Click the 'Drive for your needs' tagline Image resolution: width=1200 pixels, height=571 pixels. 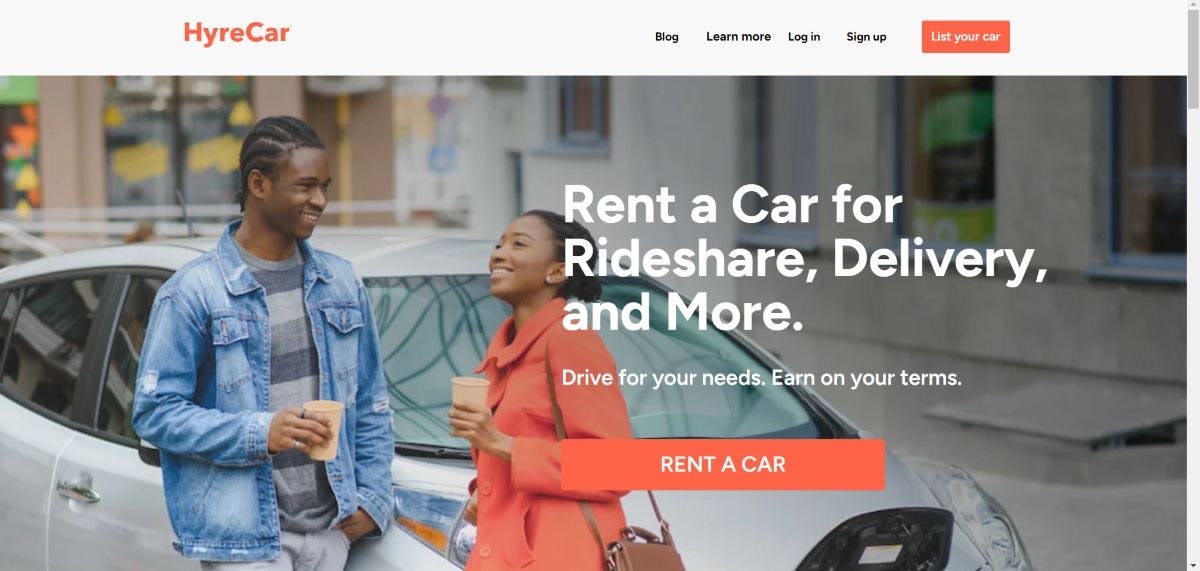tap(762, 379)
